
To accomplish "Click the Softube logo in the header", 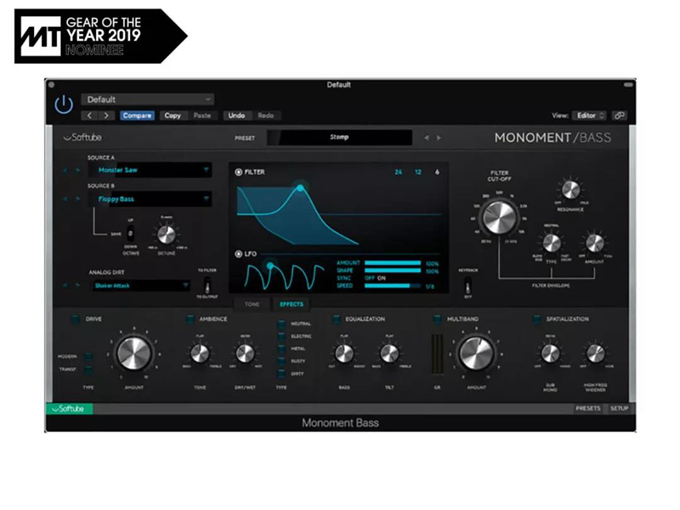I will [82, 137].
